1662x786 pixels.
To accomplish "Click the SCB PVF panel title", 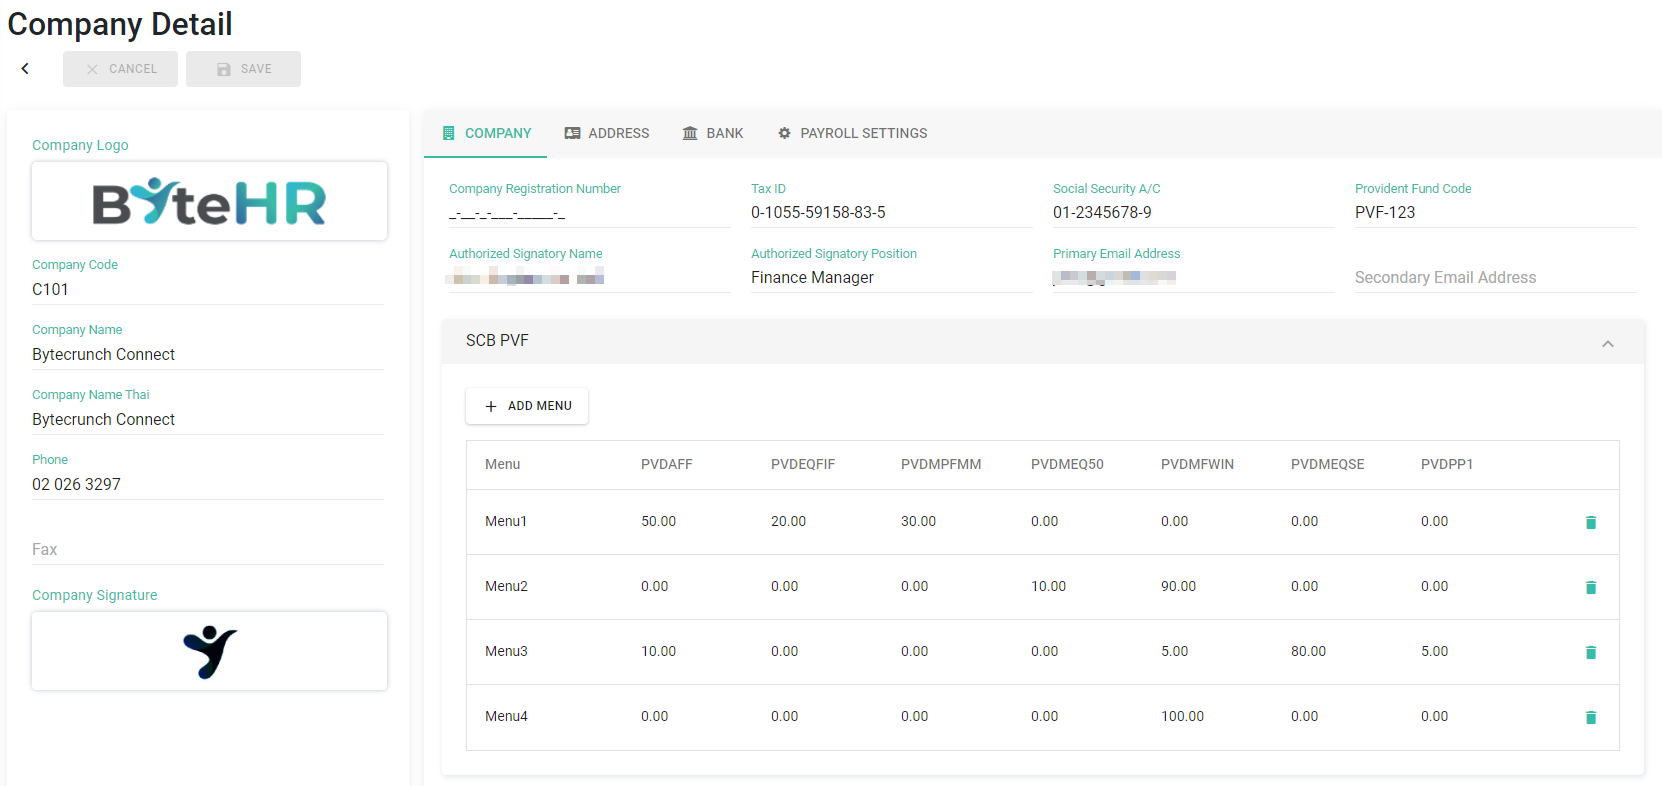I will click(x=497, y=341).
